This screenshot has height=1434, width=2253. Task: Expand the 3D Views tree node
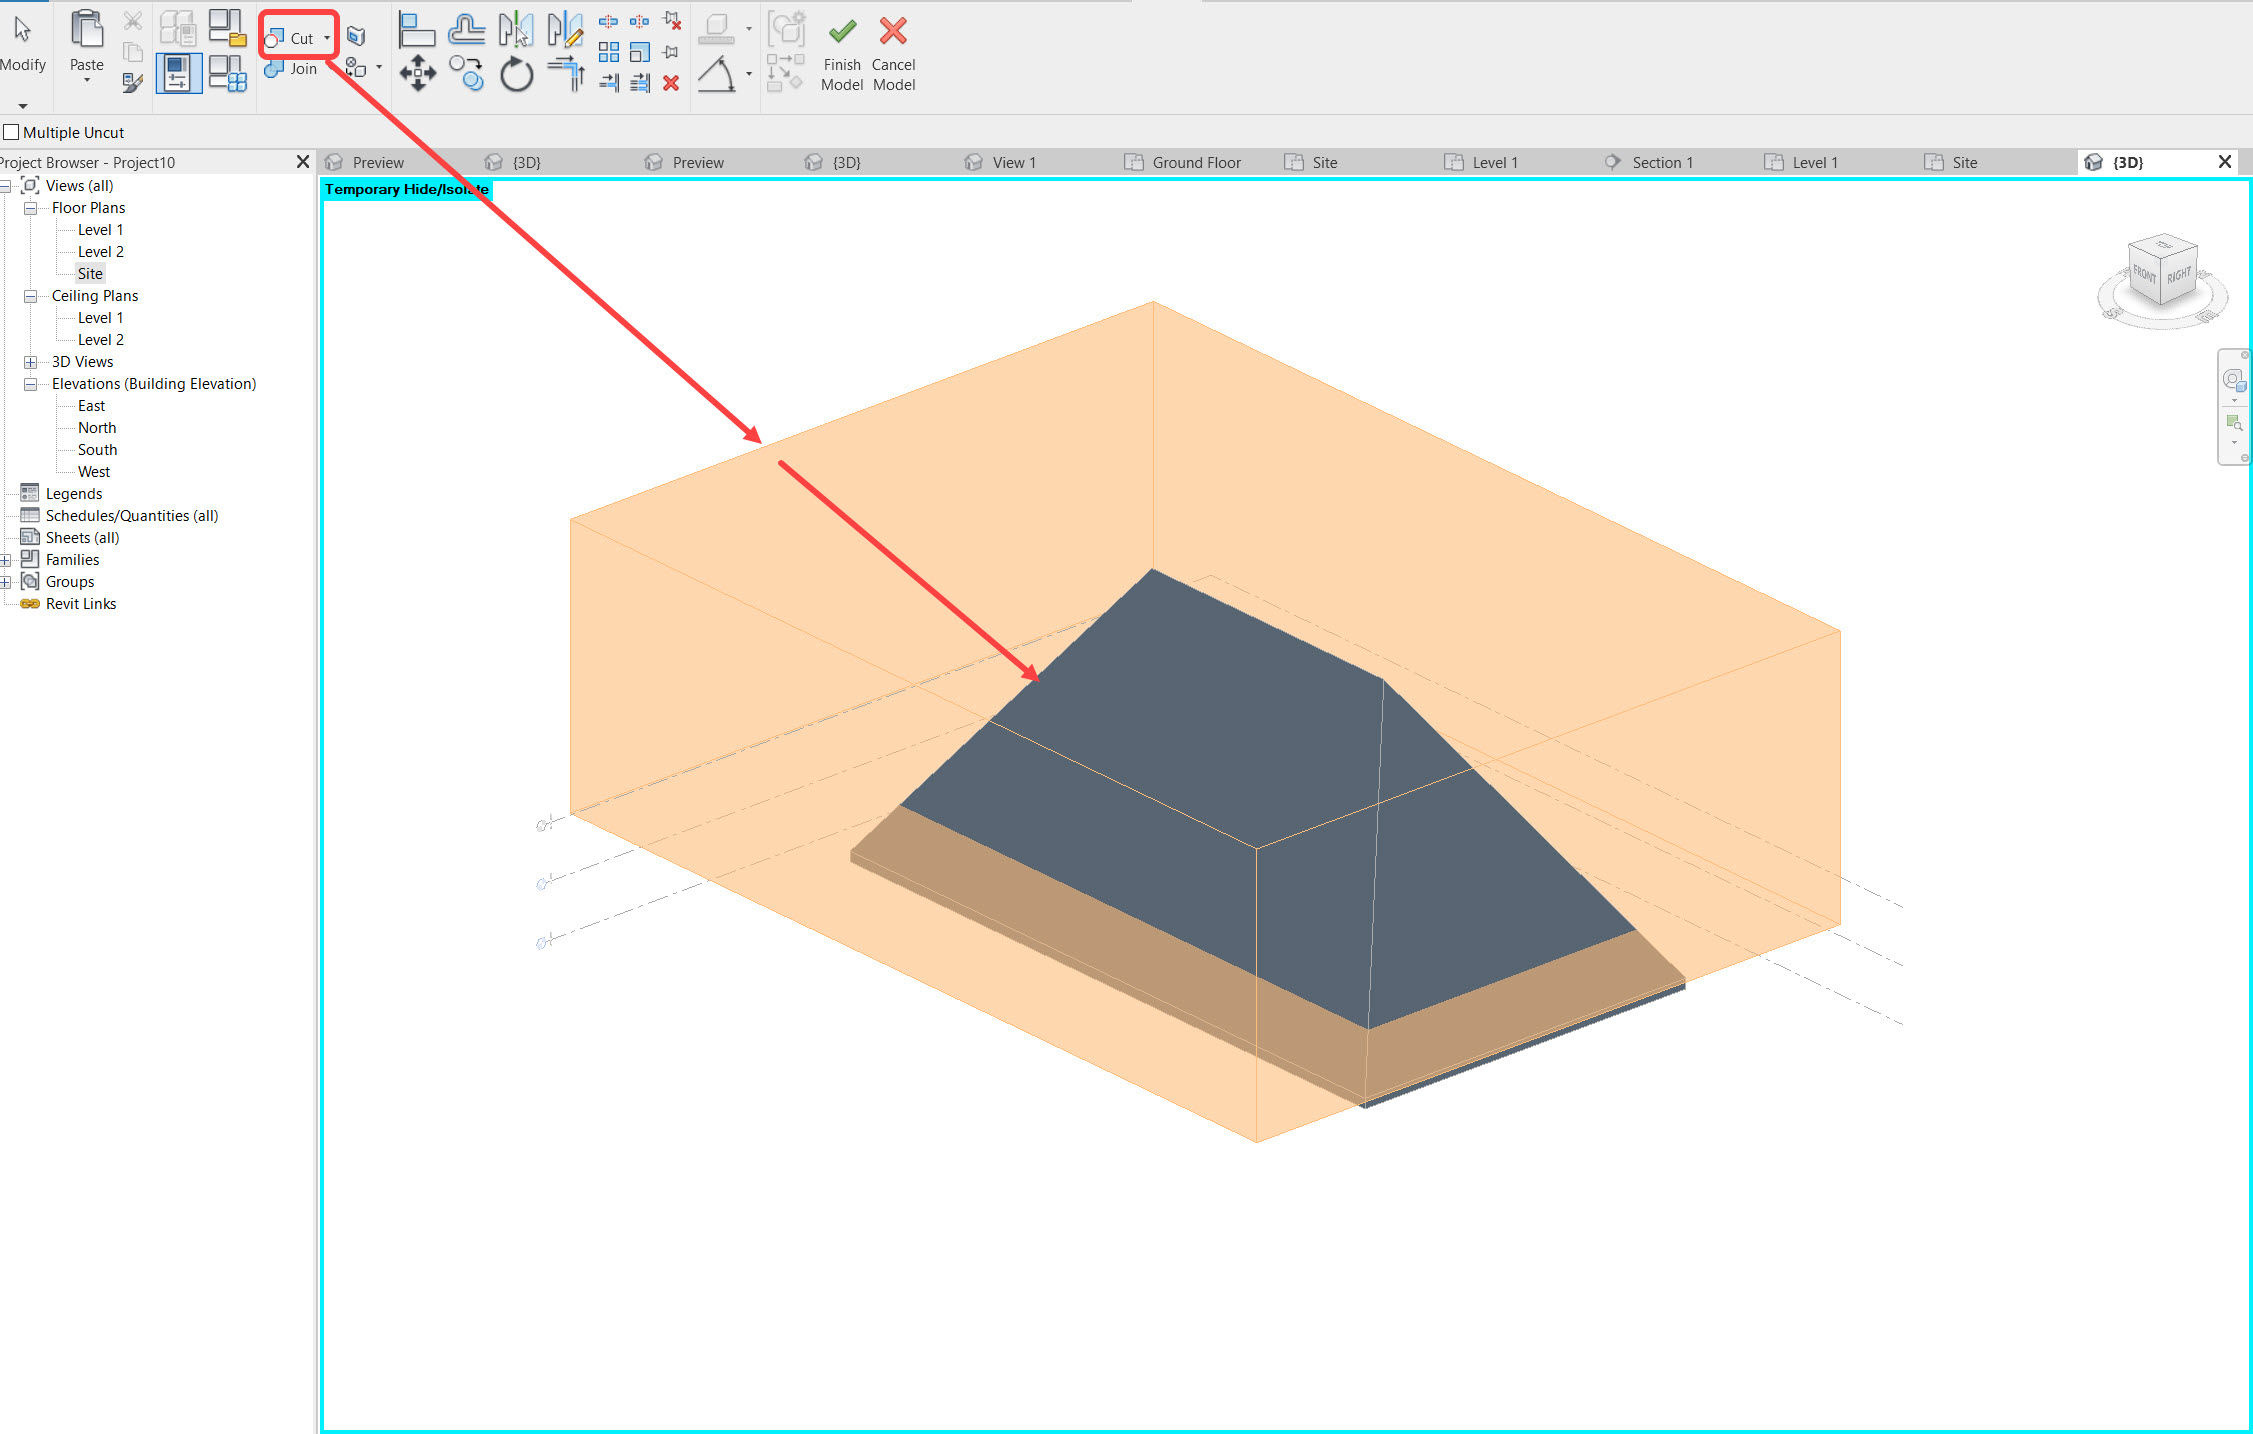(x=30, y=361)
